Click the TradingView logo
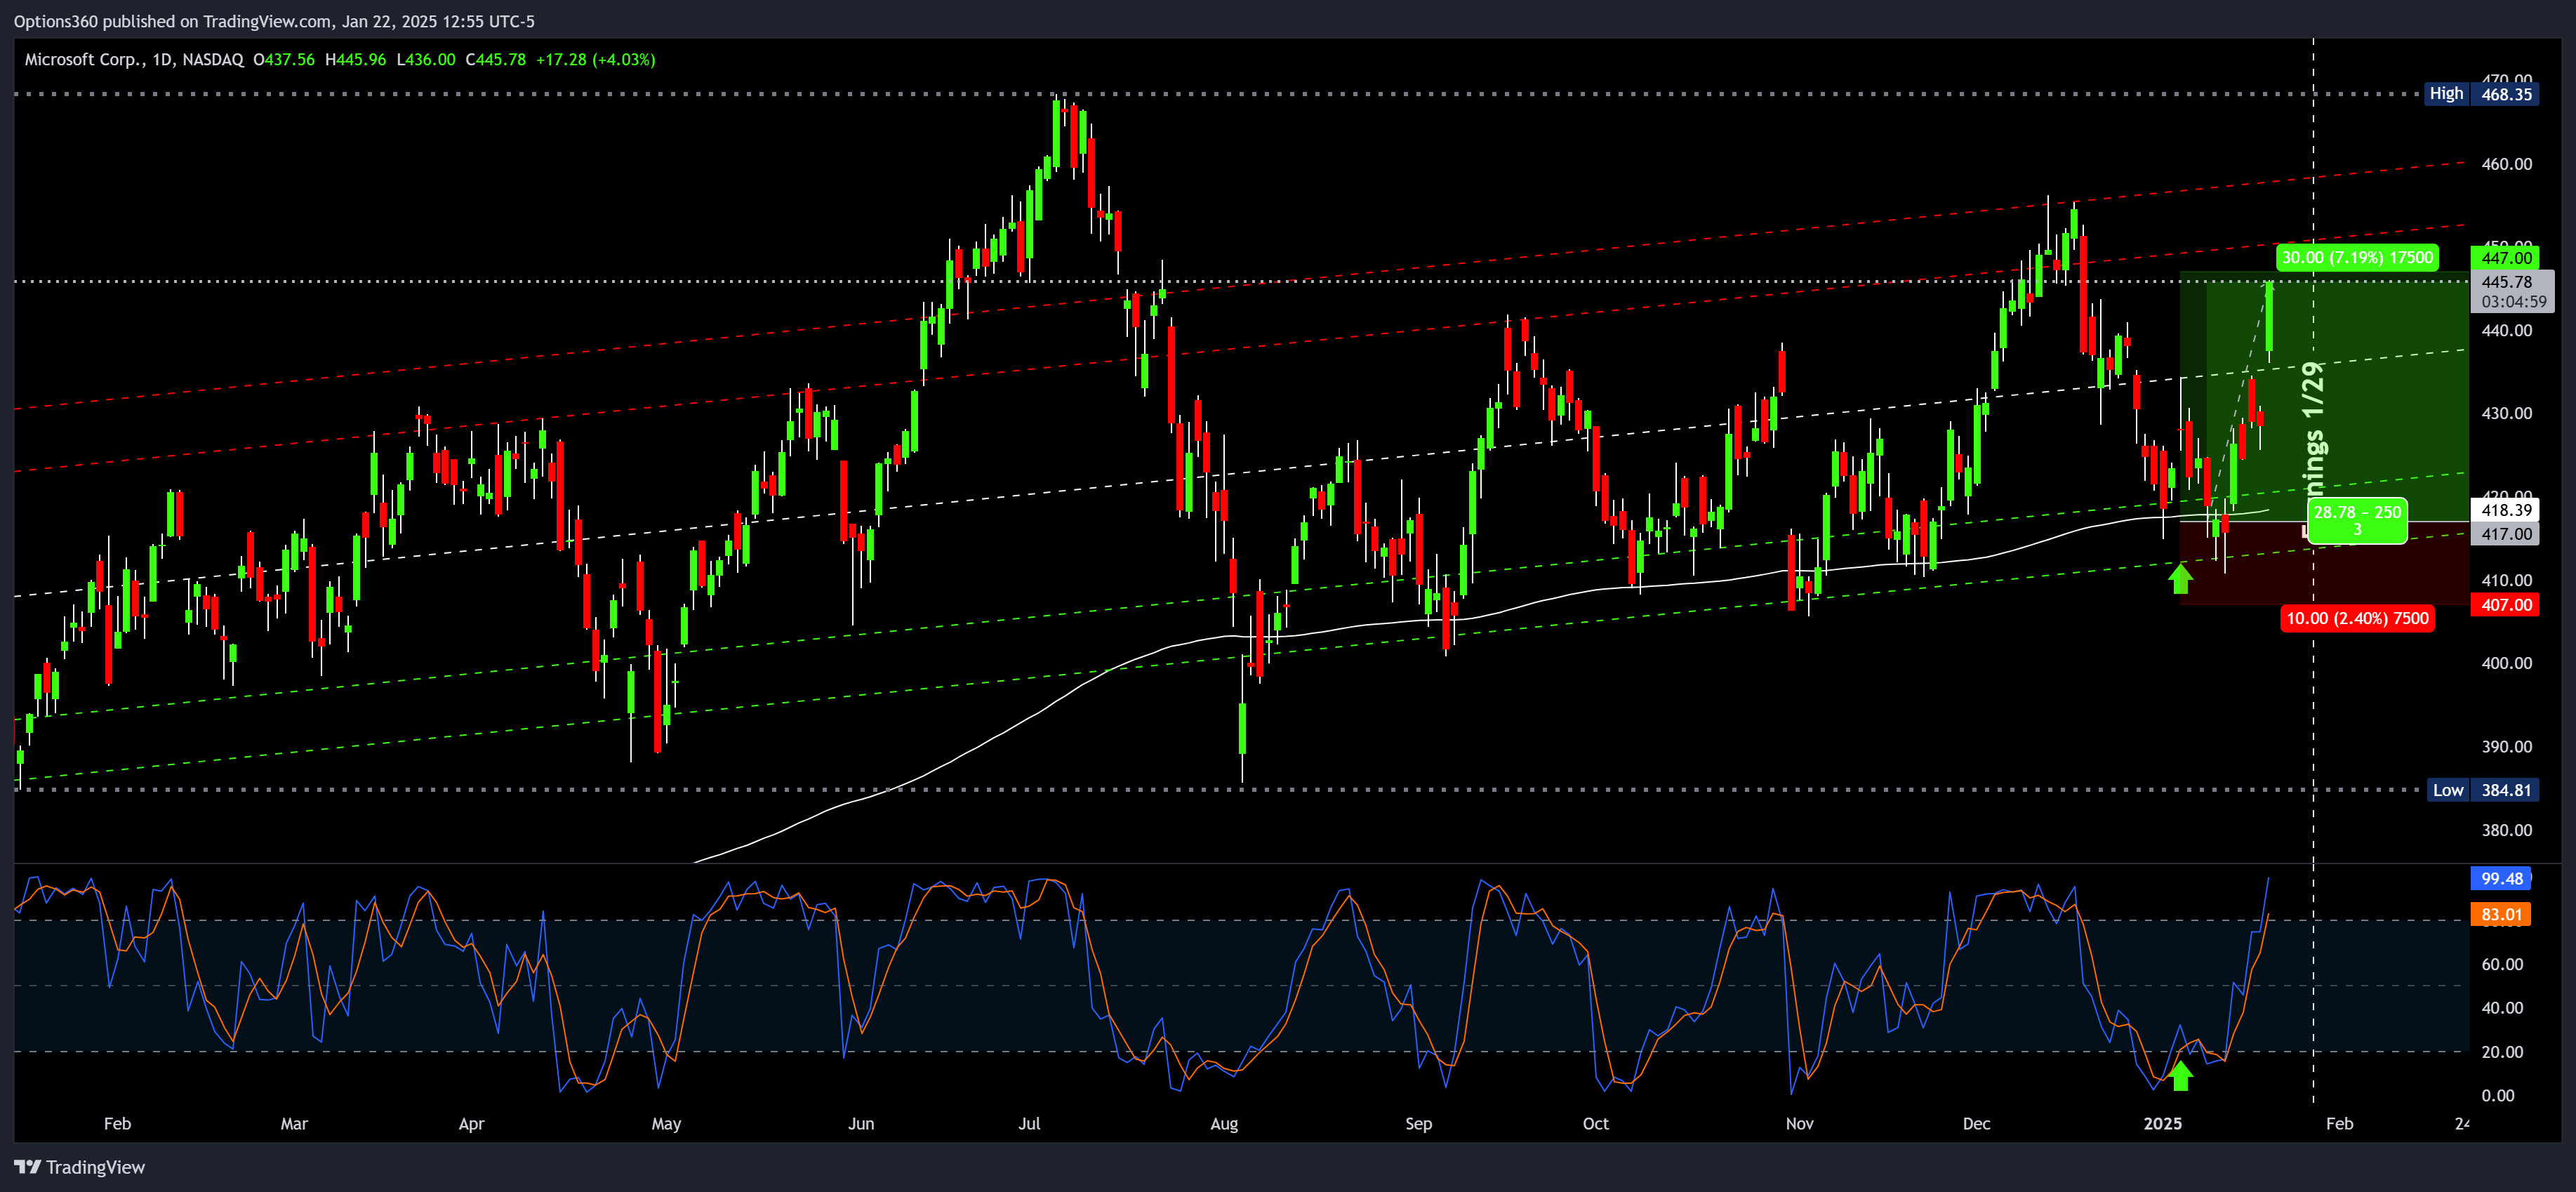This screenshot has width=2576, height=1192. [79, 1167]
